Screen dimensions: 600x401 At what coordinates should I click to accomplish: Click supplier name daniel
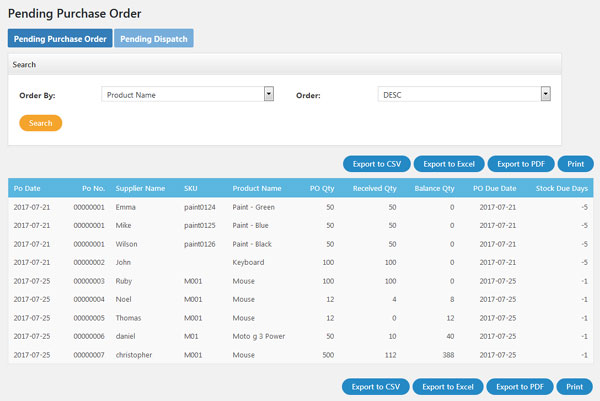point(125,336)
